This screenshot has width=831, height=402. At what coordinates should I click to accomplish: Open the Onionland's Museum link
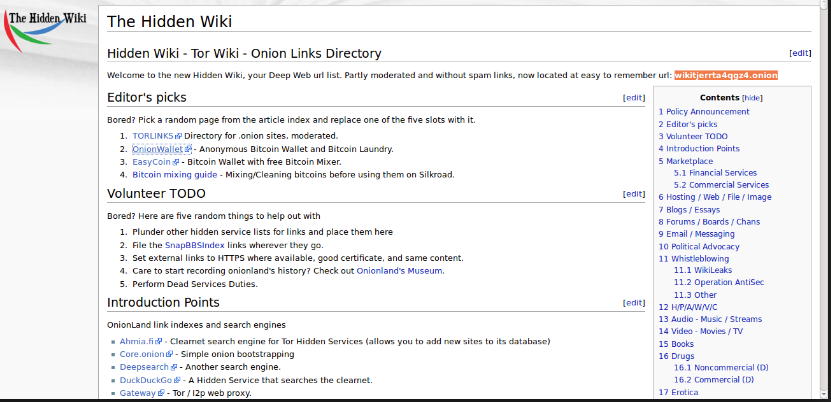click(398, 270)
